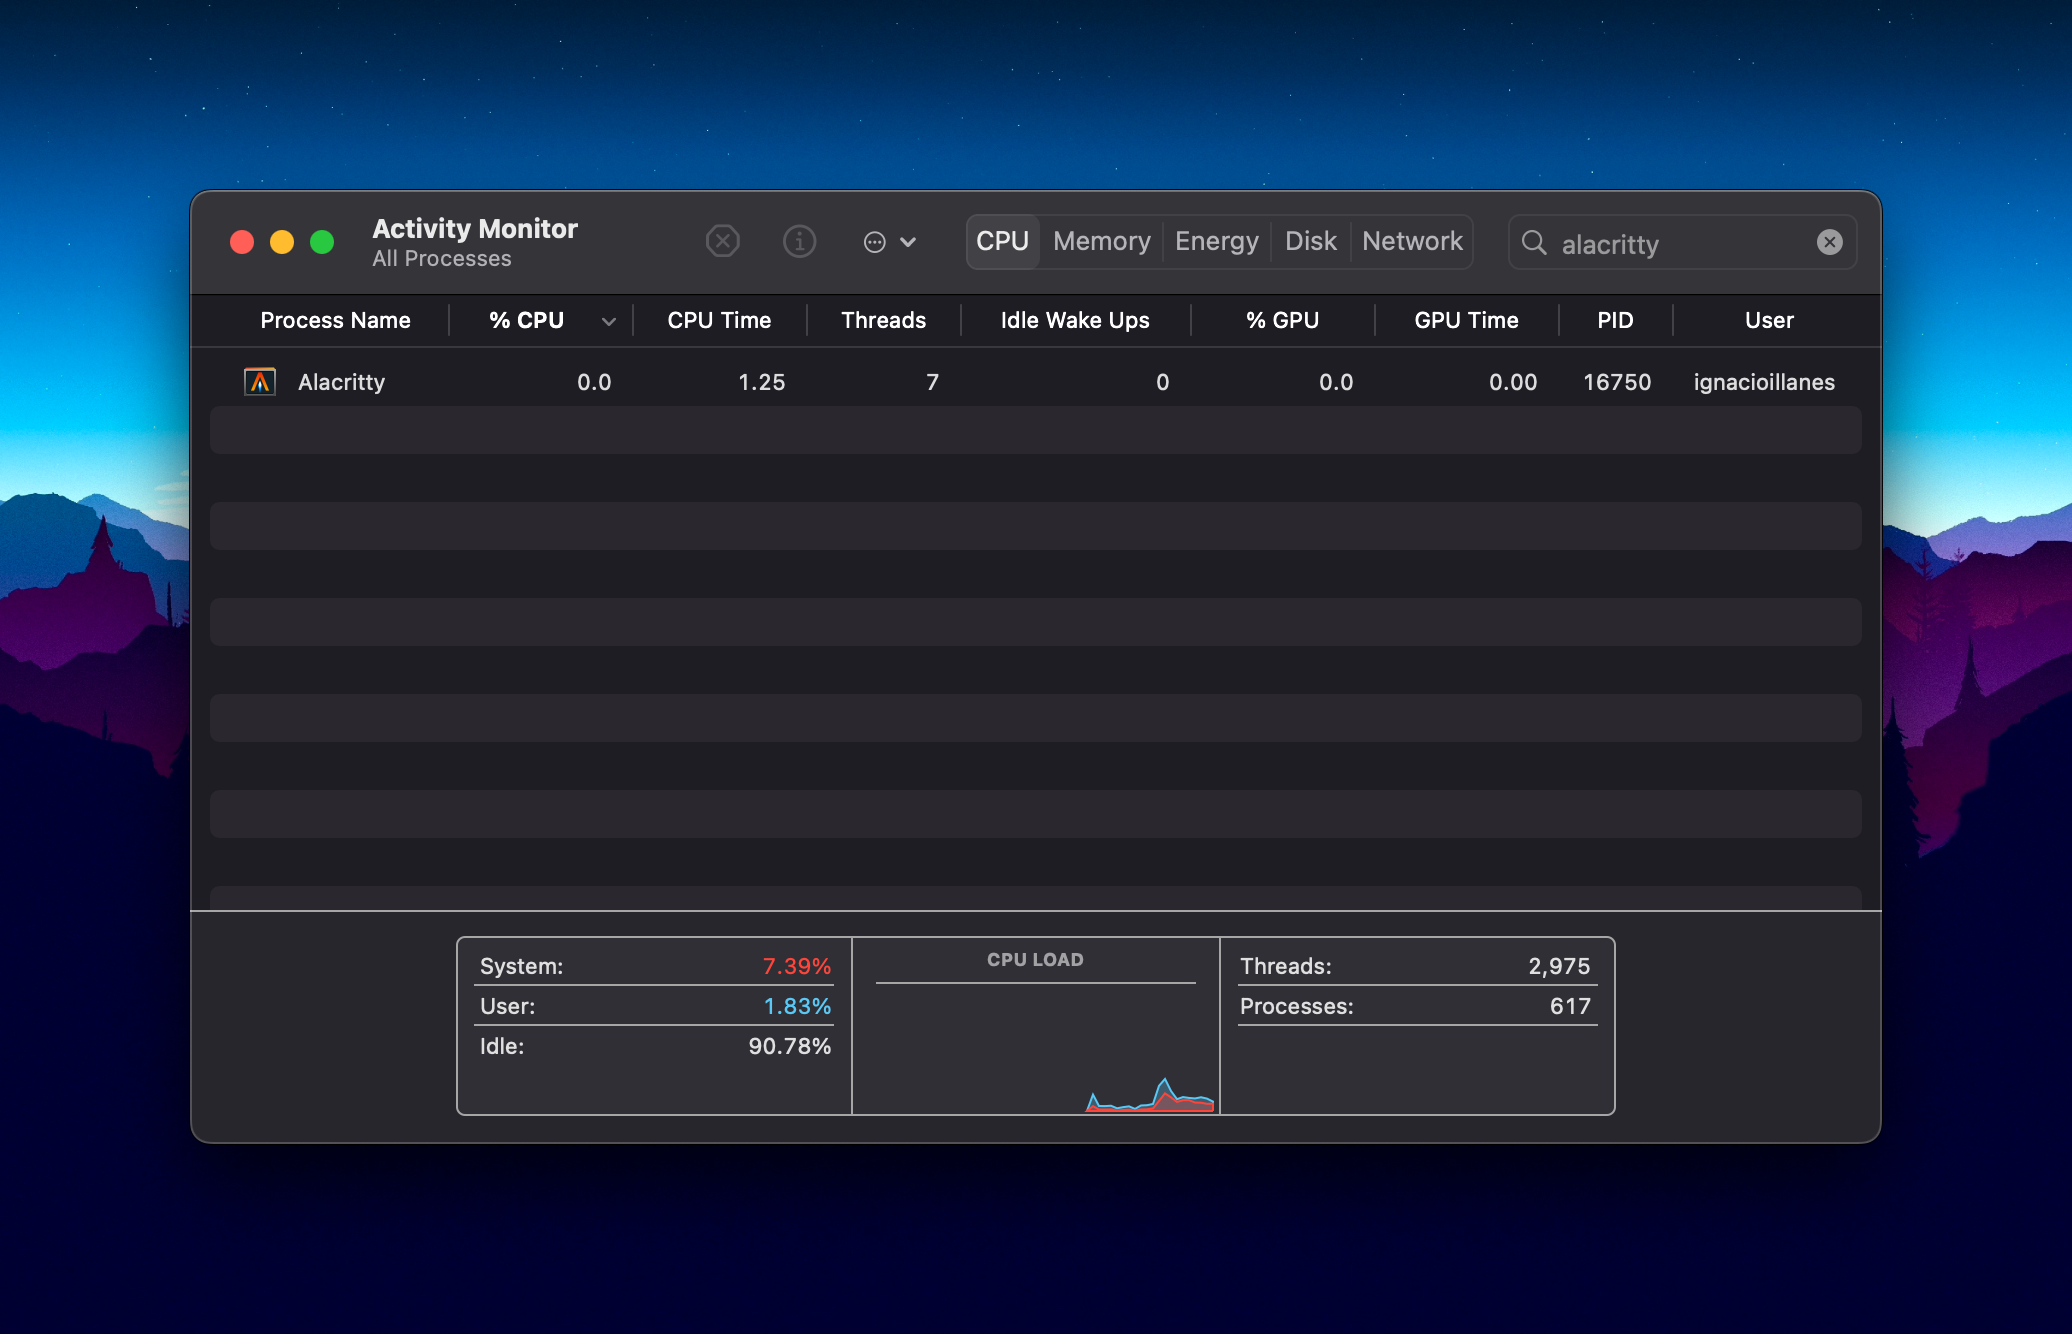2072x1334 pixels.
Task: Sort by Threads column header
Action: (x=883, y=321)
